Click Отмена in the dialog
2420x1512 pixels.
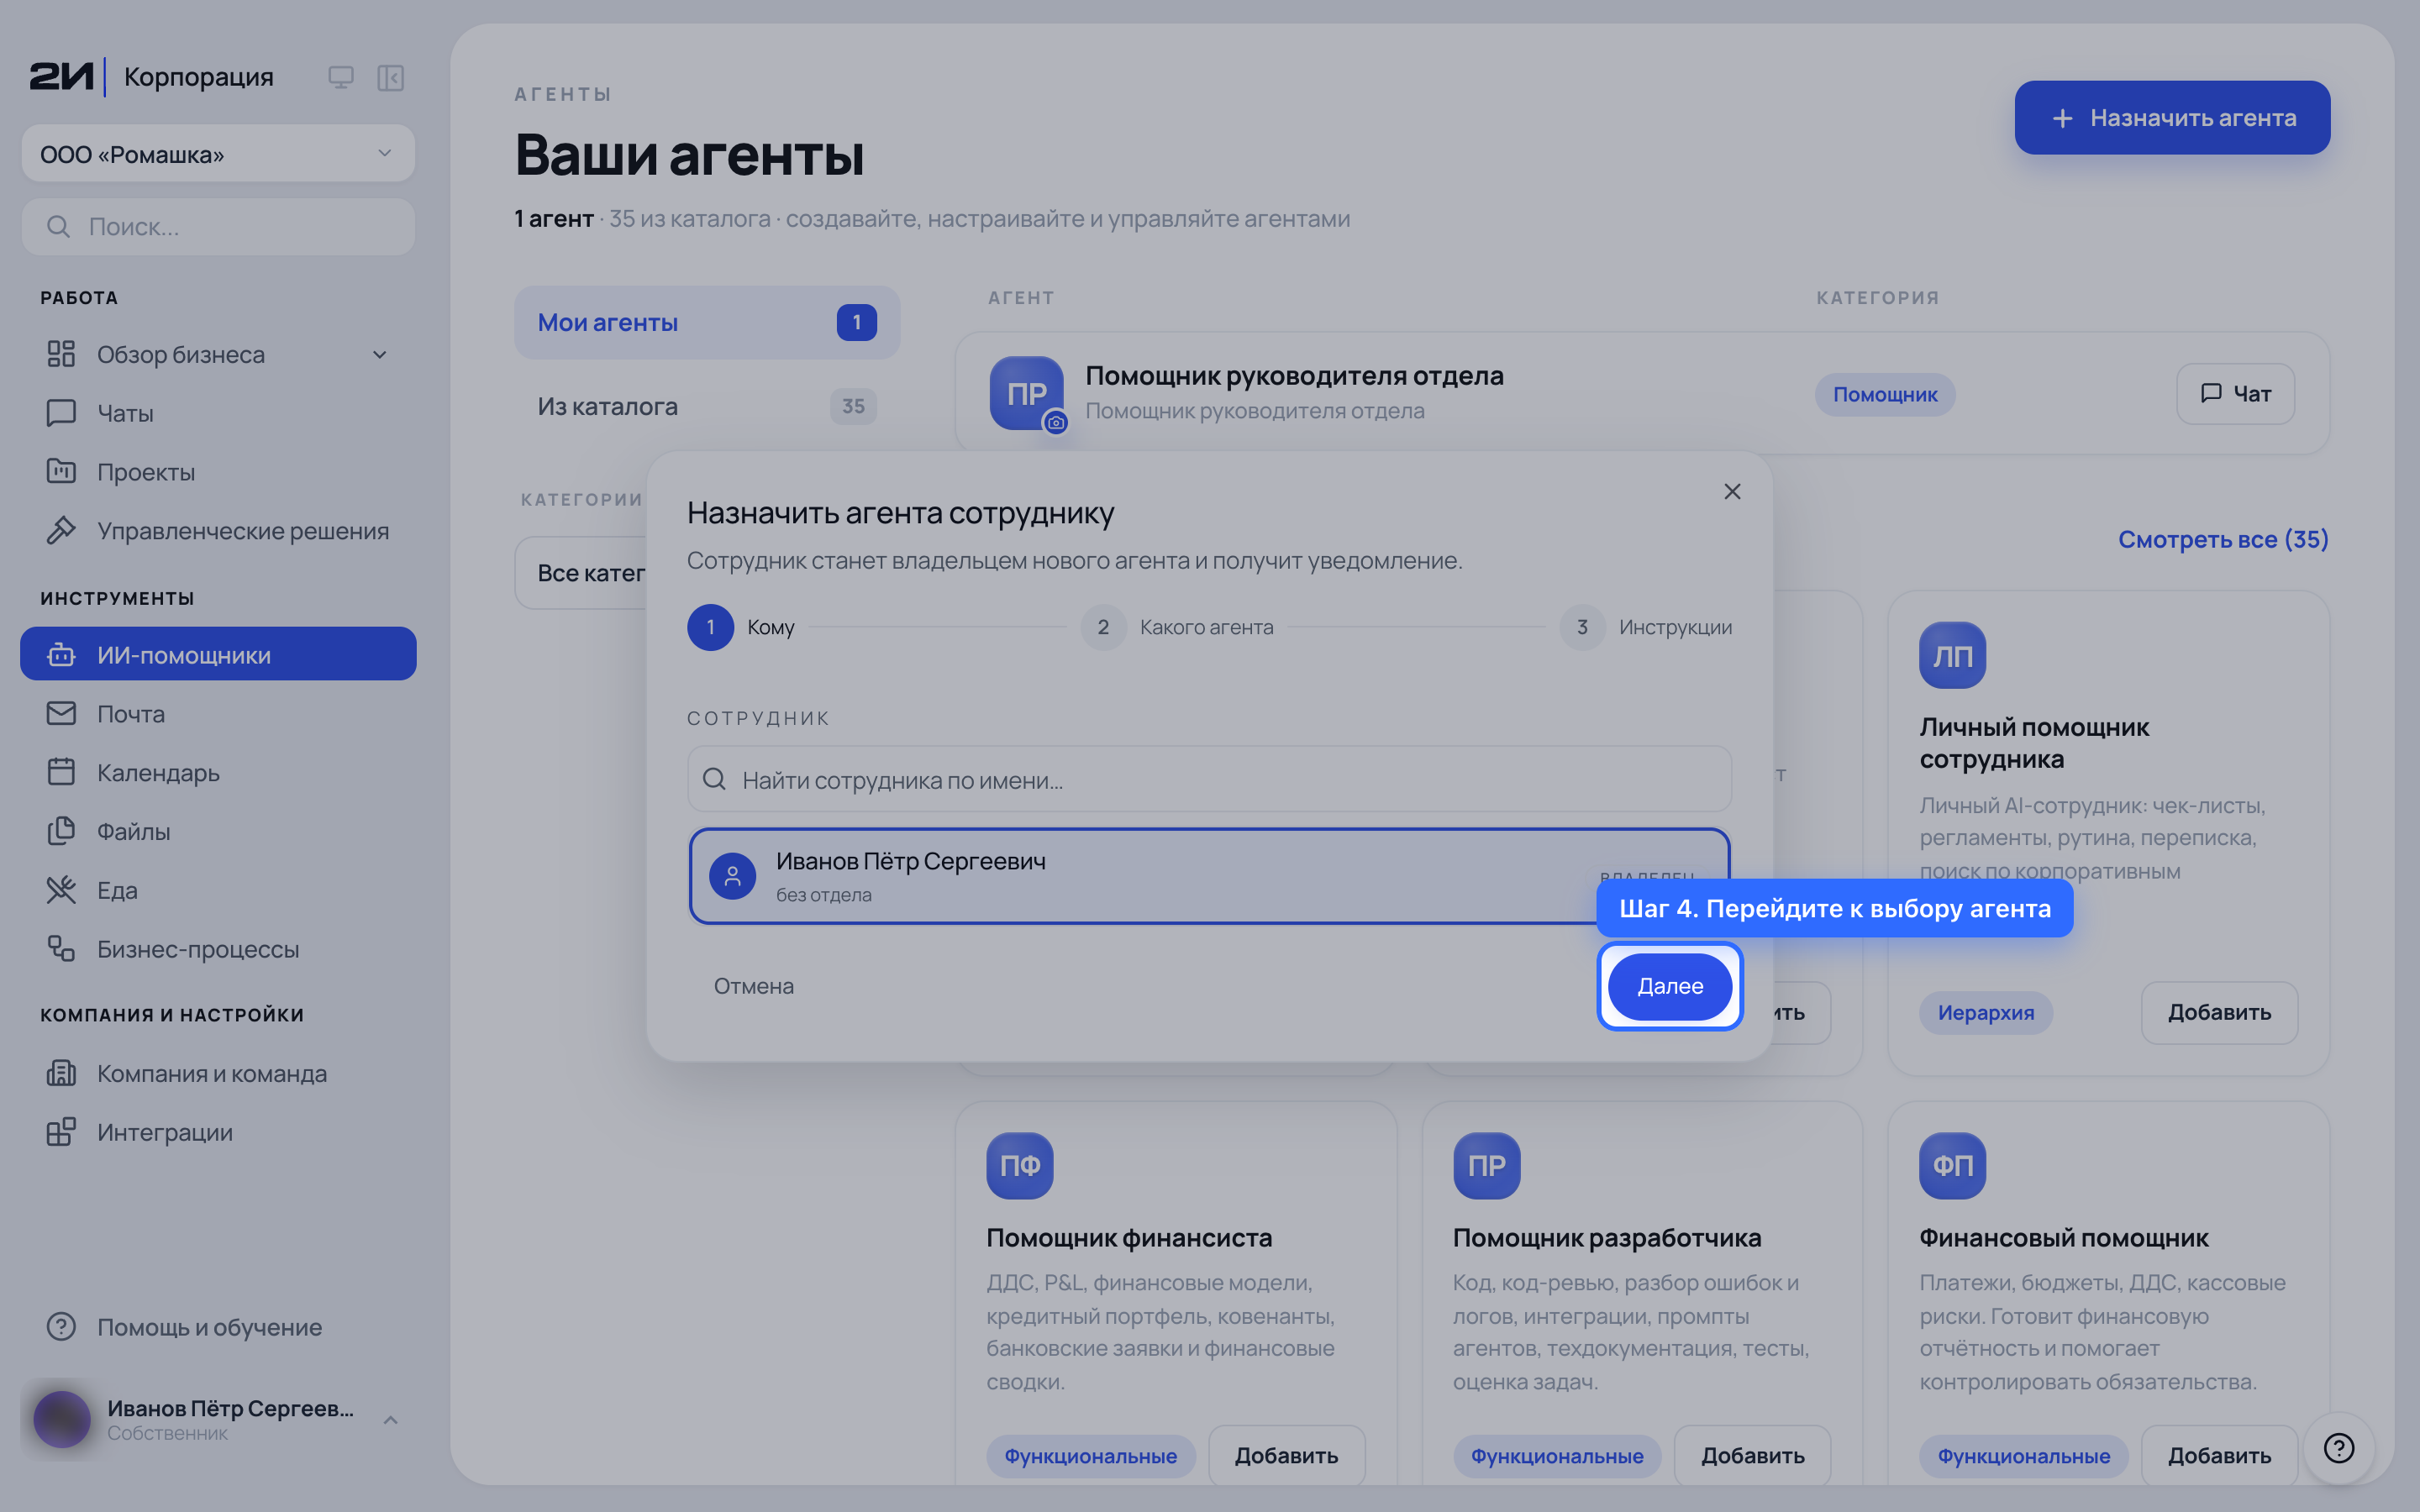[x=753, y=986]
